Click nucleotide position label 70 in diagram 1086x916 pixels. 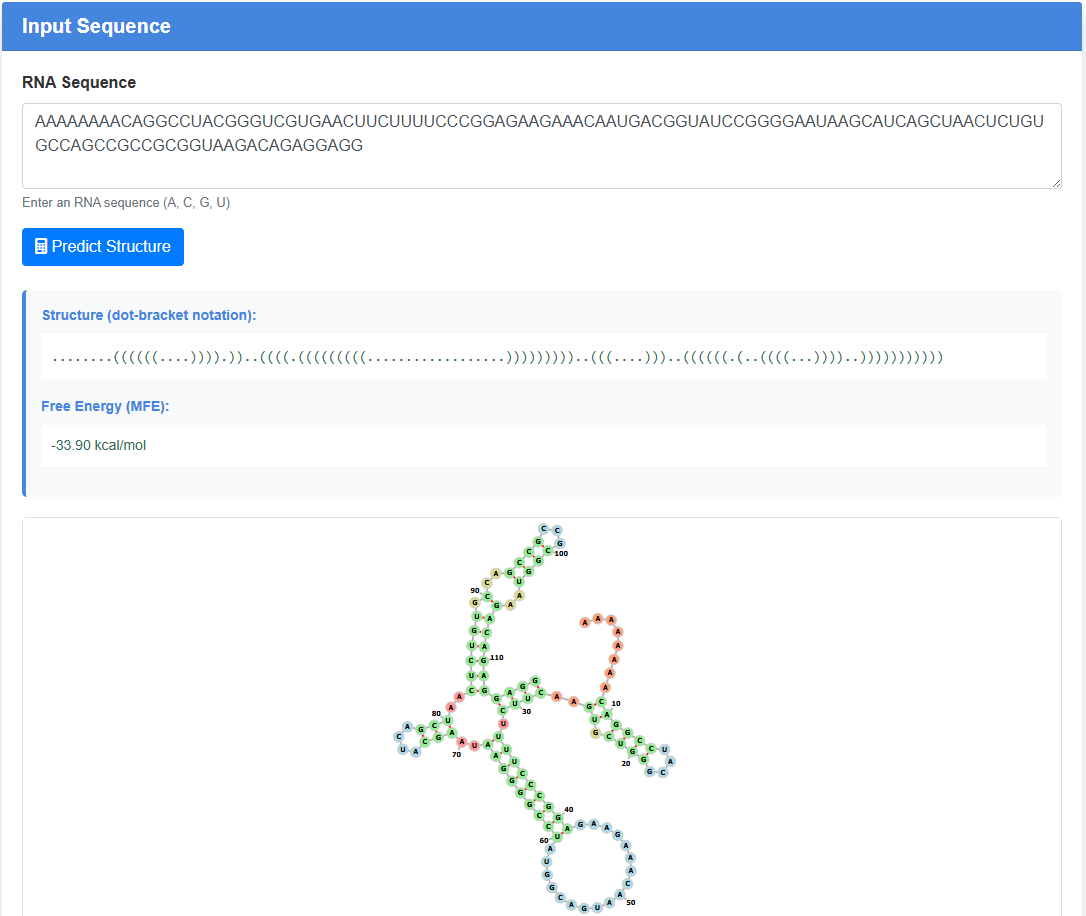coord(456,755)
